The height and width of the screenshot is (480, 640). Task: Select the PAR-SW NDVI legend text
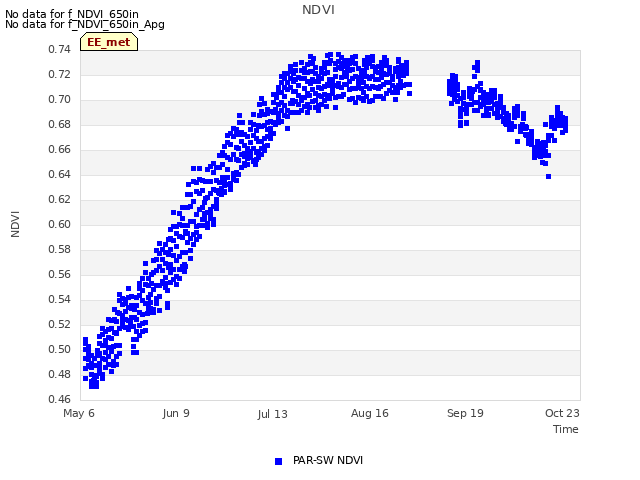pyautogui.click(x=328, y=460)
